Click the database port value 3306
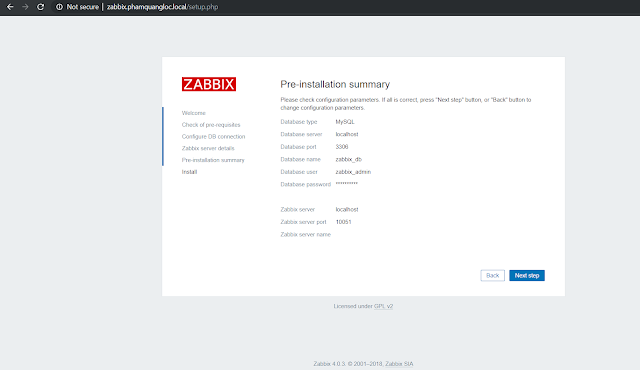 pyautogui.click(x=342, y=147)
